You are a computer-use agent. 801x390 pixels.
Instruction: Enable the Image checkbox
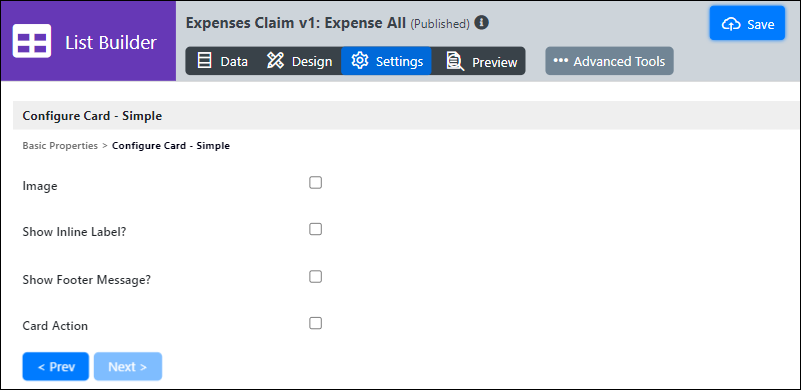[x=316, y=182]
